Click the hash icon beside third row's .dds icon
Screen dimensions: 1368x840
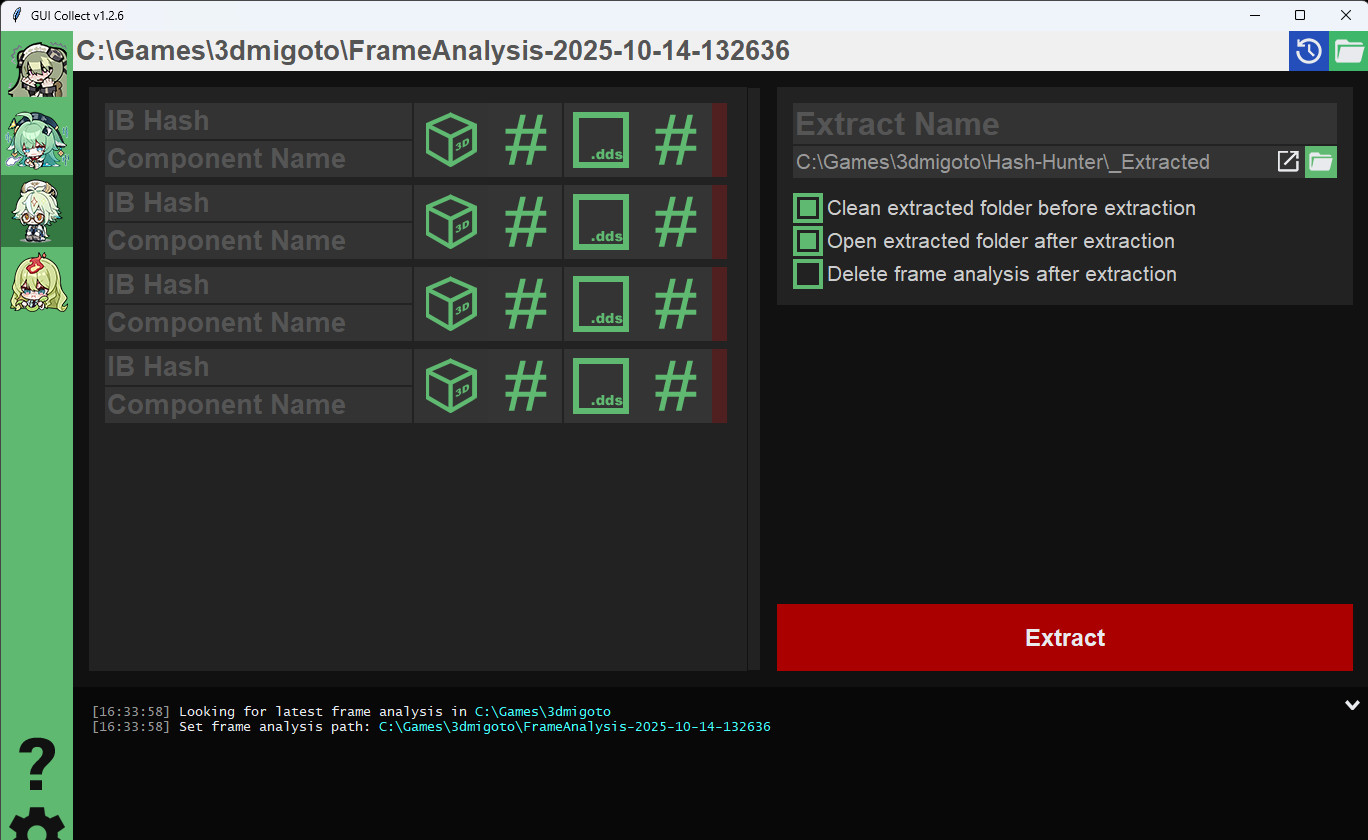coord(676,304)
